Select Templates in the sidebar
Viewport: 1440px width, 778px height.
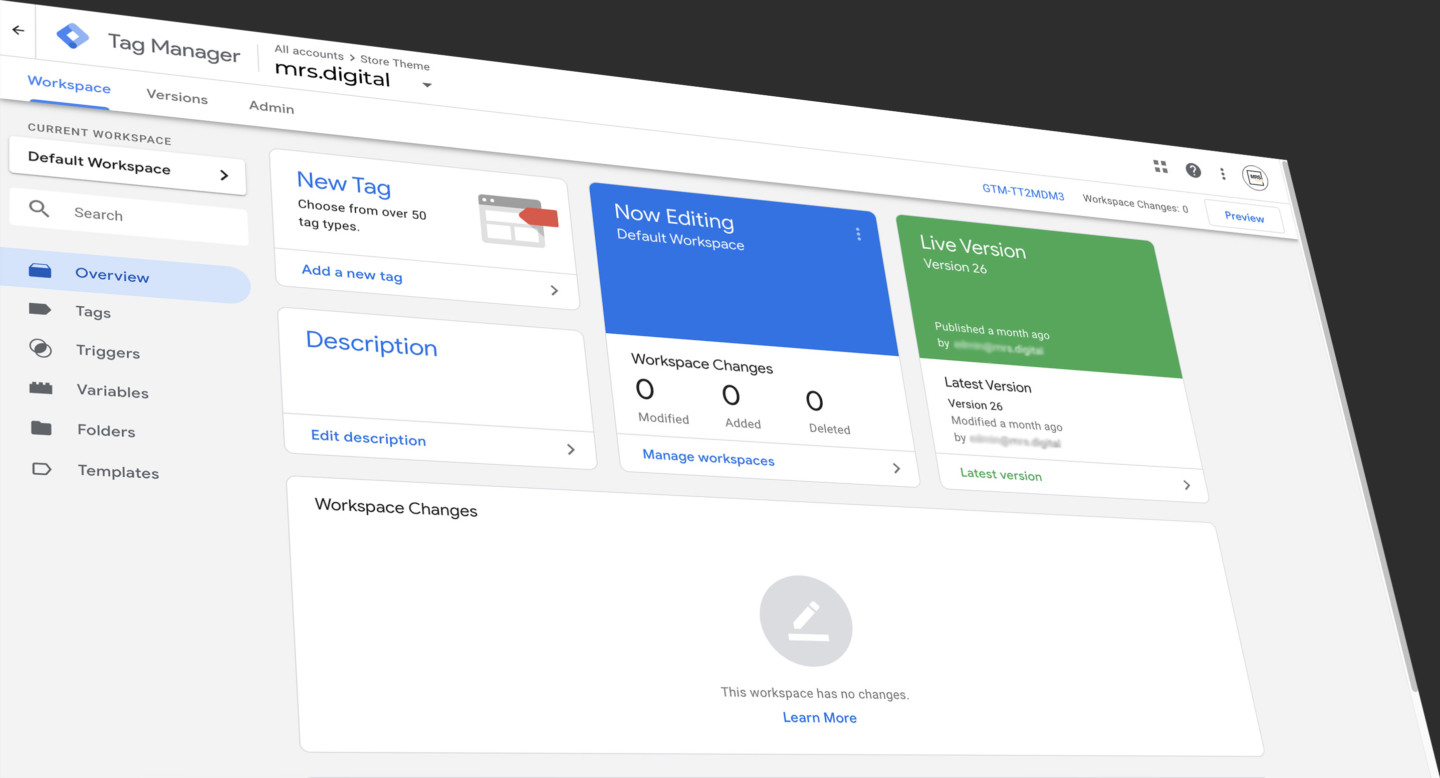pos(117,471)
